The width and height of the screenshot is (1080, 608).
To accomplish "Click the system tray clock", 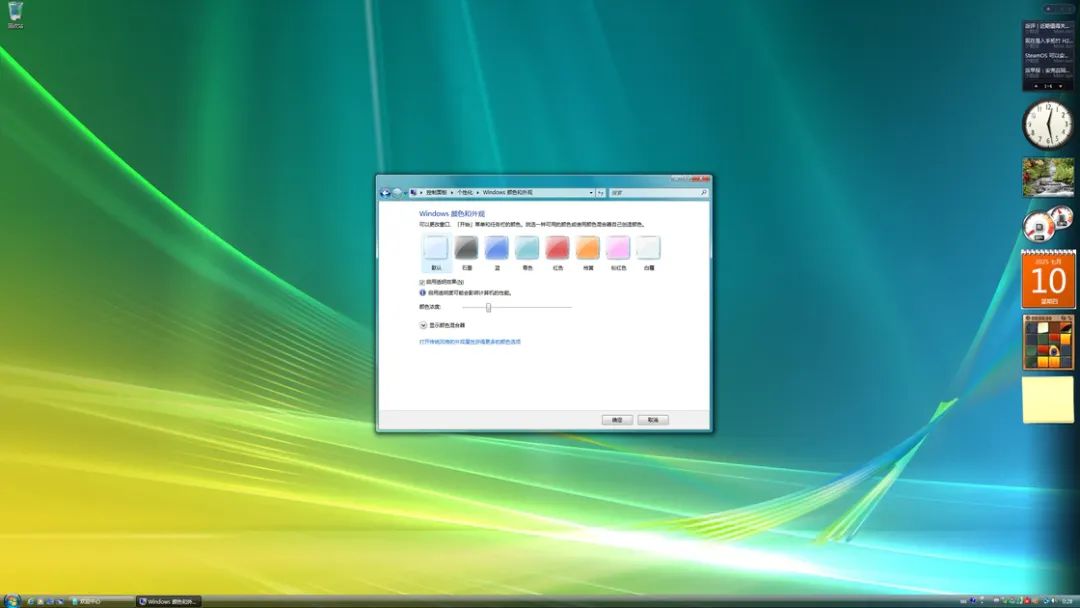I will point(1067,602).
